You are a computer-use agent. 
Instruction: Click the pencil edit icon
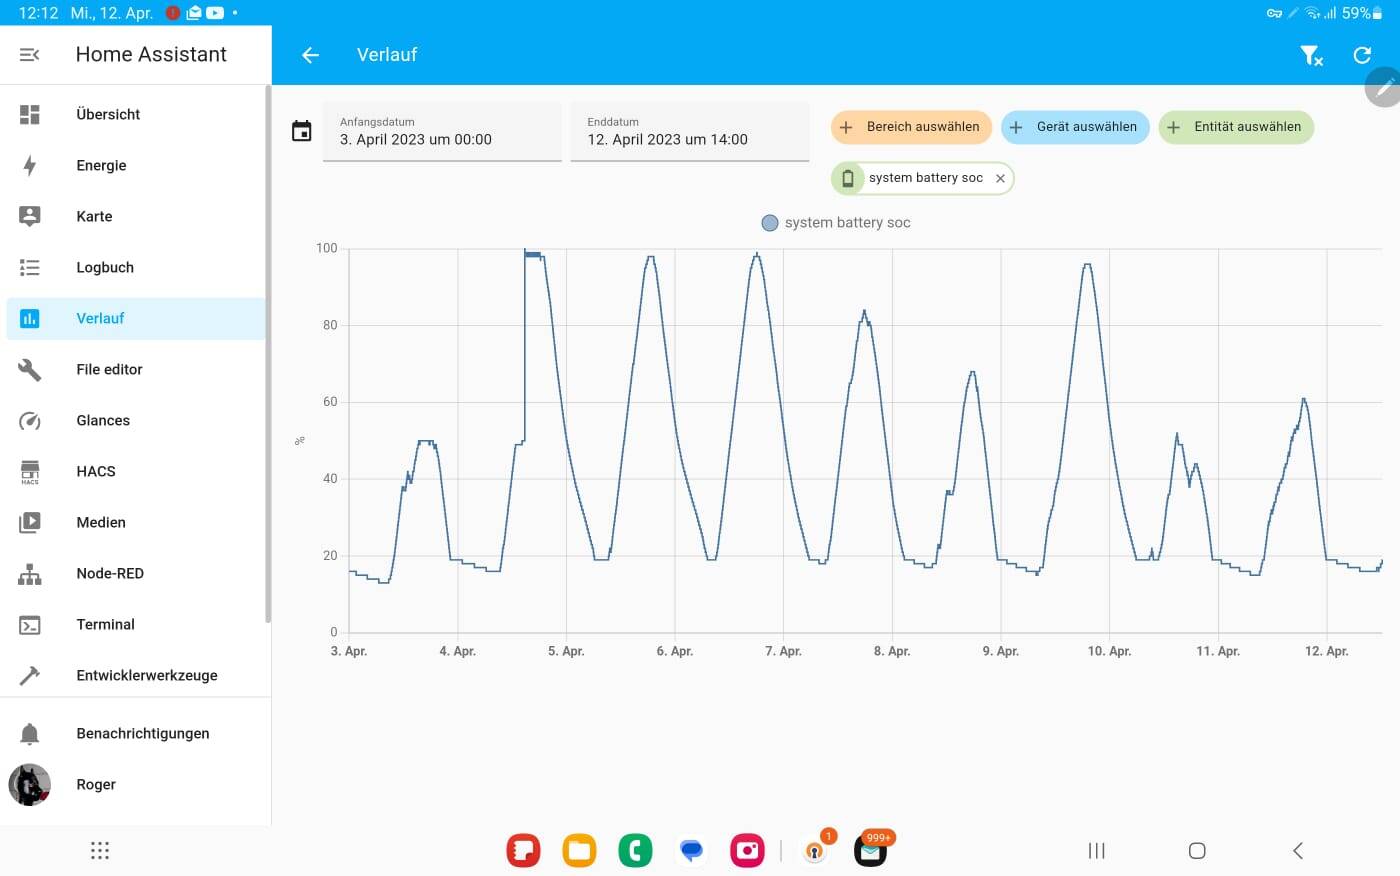click(1384, 87)
